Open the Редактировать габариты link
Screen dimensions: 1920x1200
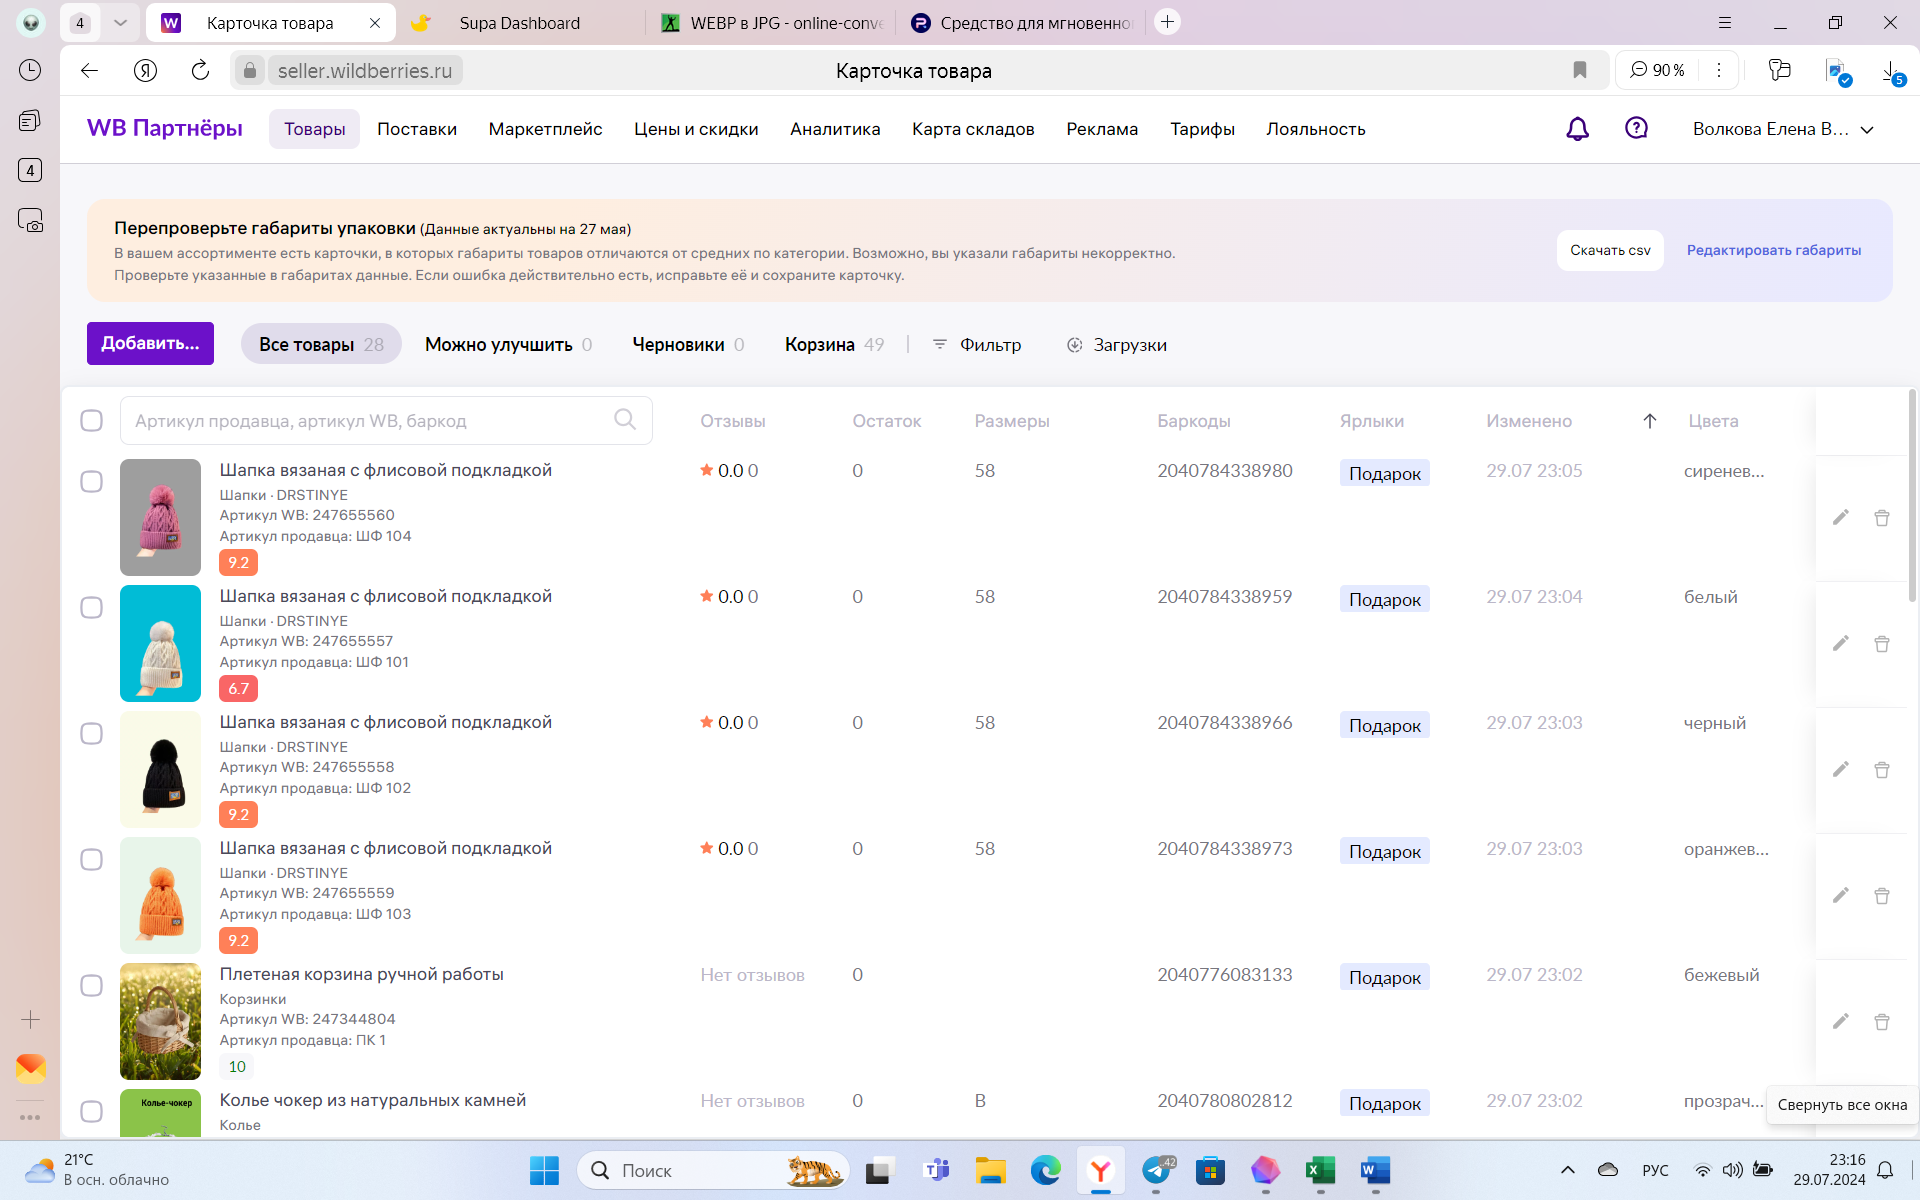coord(1774,250)
